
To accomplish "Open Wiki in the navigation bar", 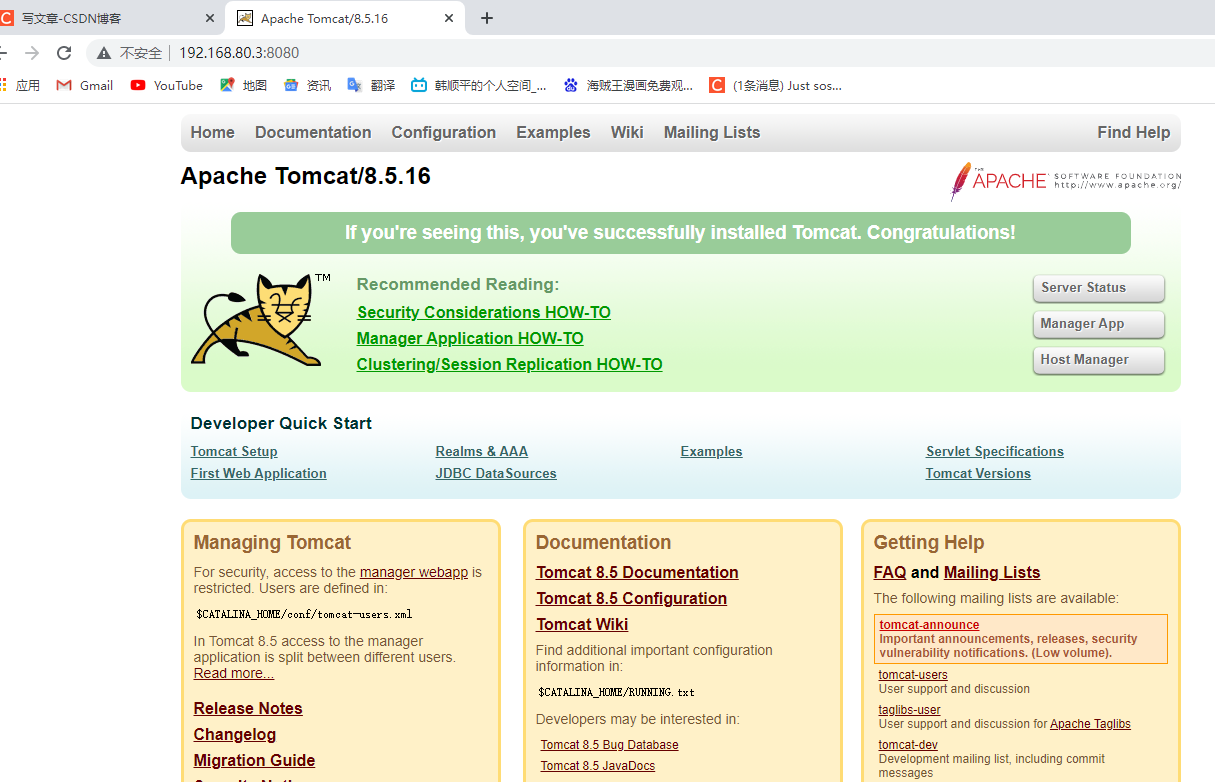I will point(627,132).
